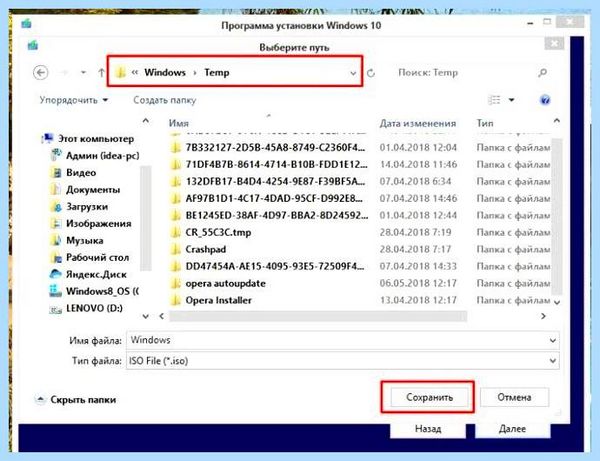600x461 pixels.
Task: Click the horizontal scrollbar thumb
Action: [318, 316]
